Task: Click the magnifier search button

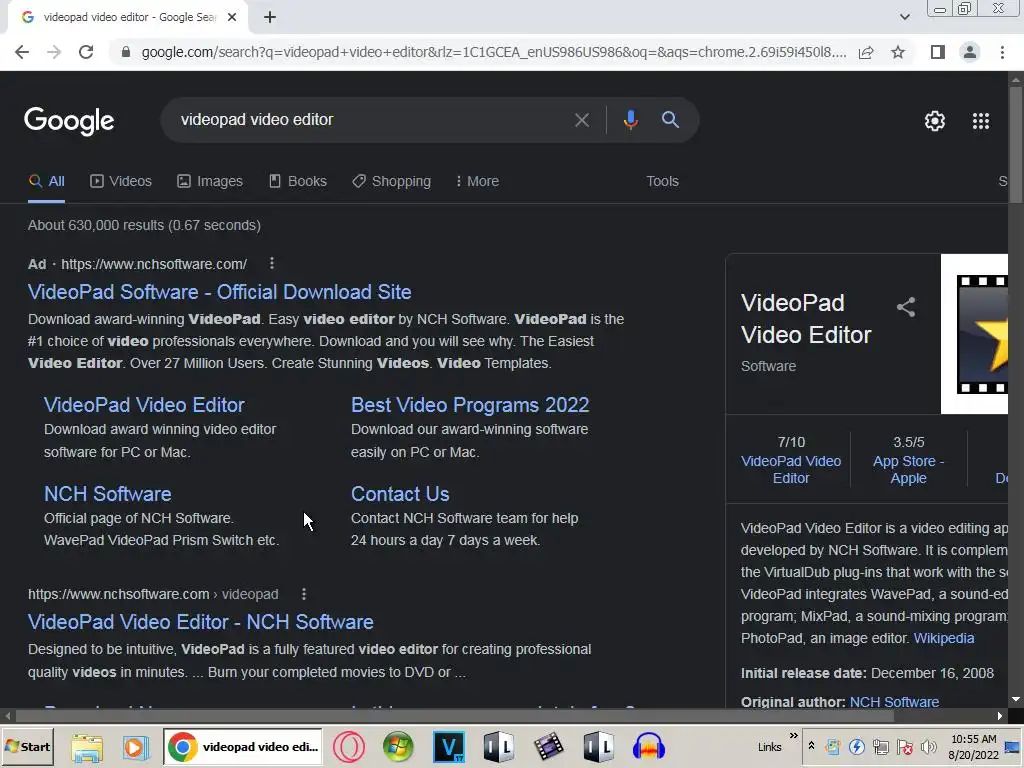Action: [x=670, y=120]
